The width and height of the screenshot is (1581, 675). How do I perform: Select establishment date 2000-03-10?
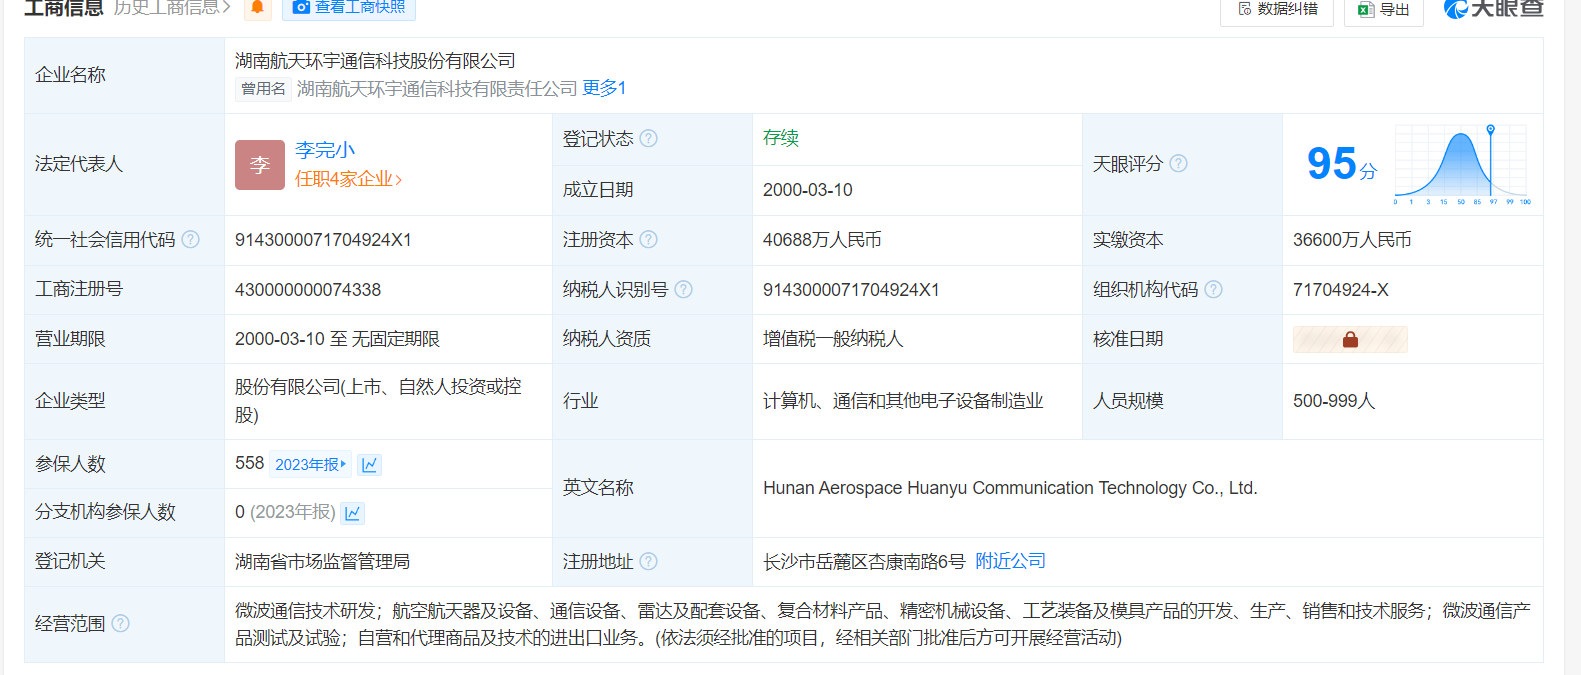(x=808, y=190)
